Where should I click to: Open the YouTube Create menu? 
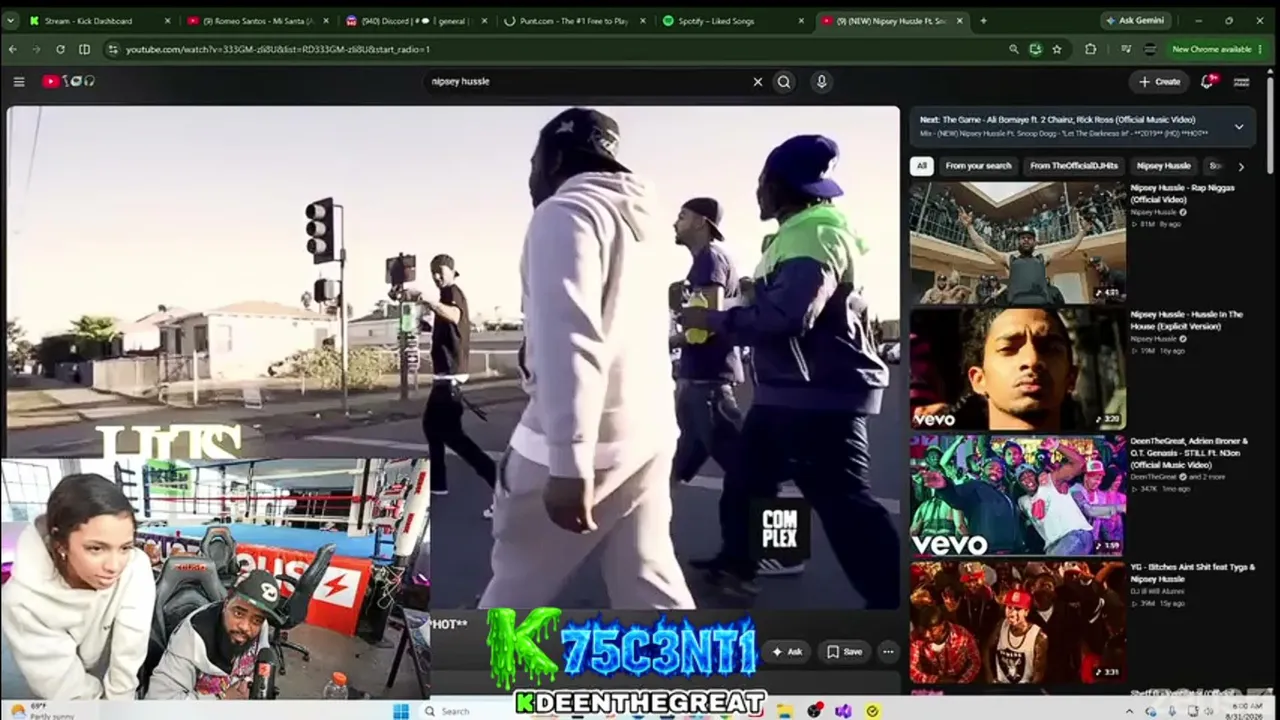point(1159,82)
